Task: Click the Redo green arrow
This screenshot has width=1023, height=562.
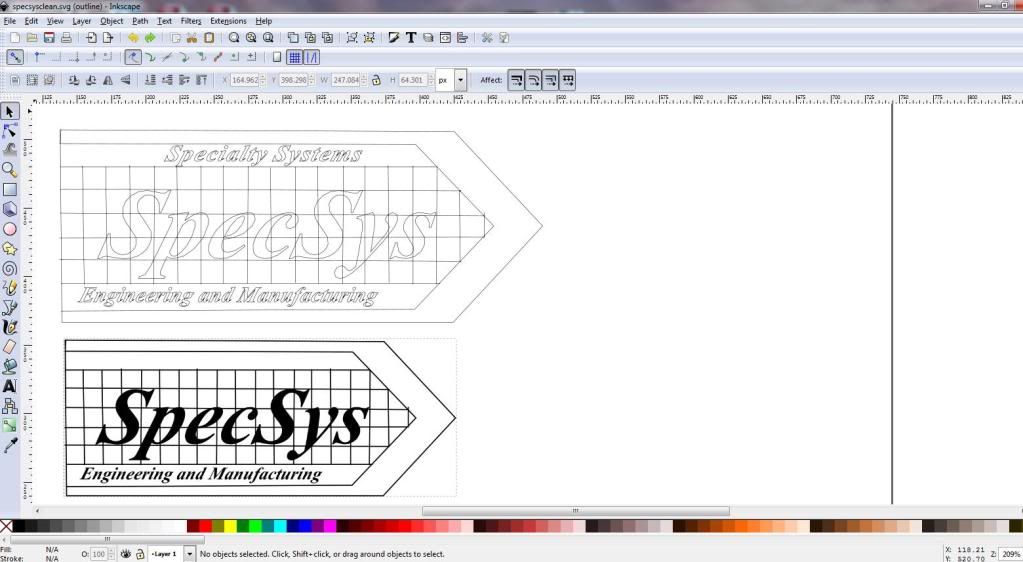Action: click(x=150, y=38)
